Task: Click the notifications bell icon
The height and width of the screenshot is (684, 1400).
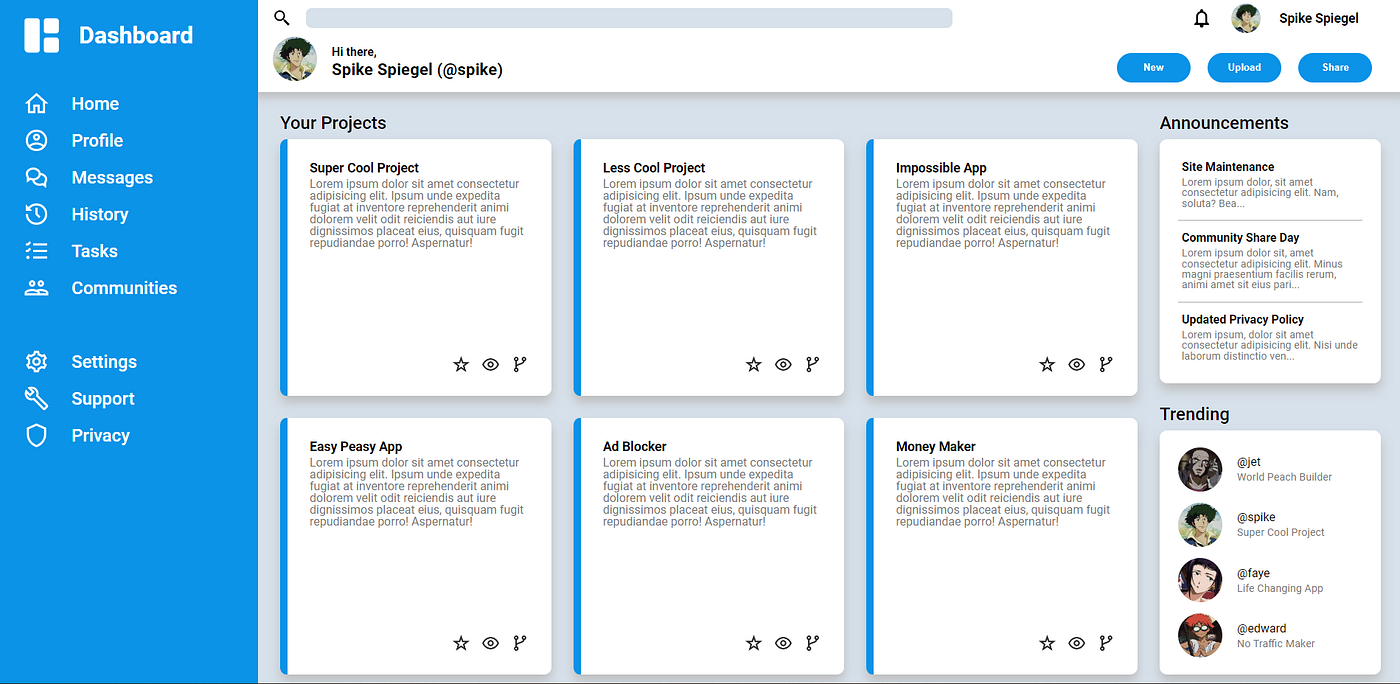Action: [1201, 17]
